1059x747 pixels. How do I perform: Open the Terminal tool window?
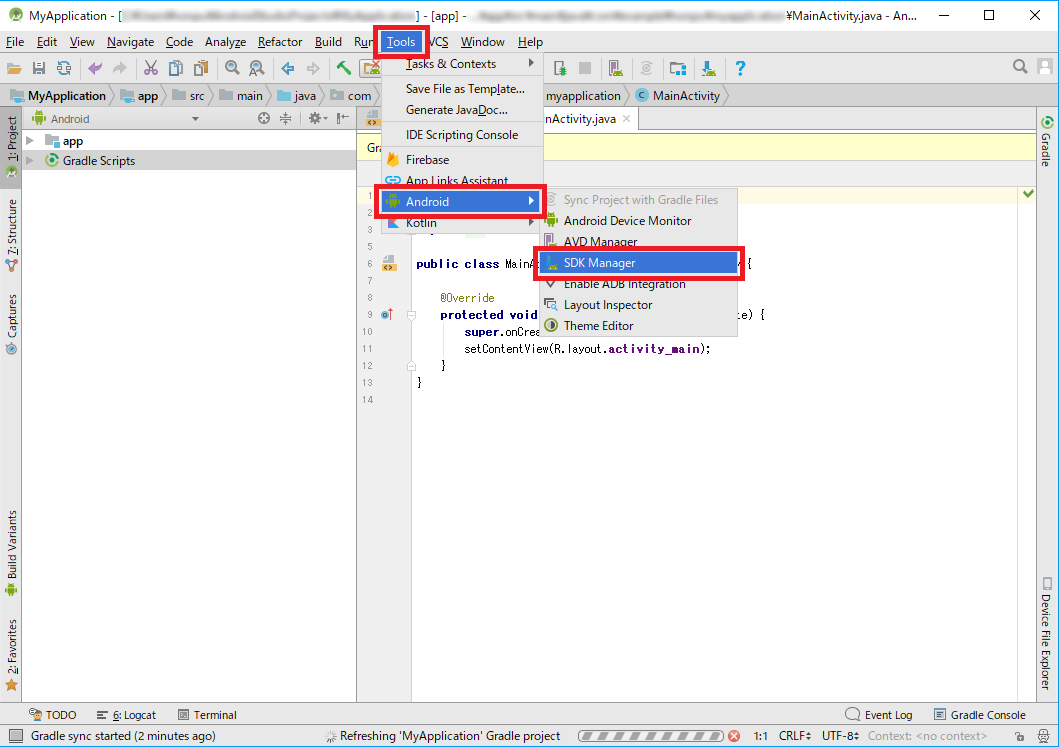click(207, 715)
